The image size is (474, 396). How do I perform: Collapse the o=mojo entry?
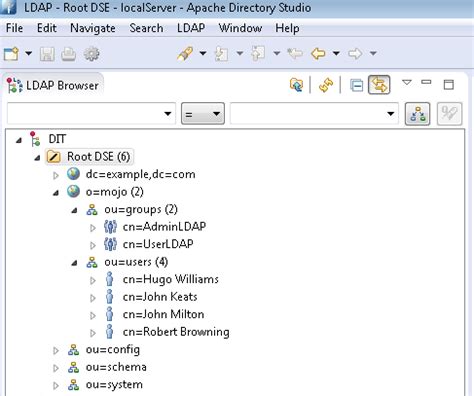pyautogui.click(x=56, y=193)
